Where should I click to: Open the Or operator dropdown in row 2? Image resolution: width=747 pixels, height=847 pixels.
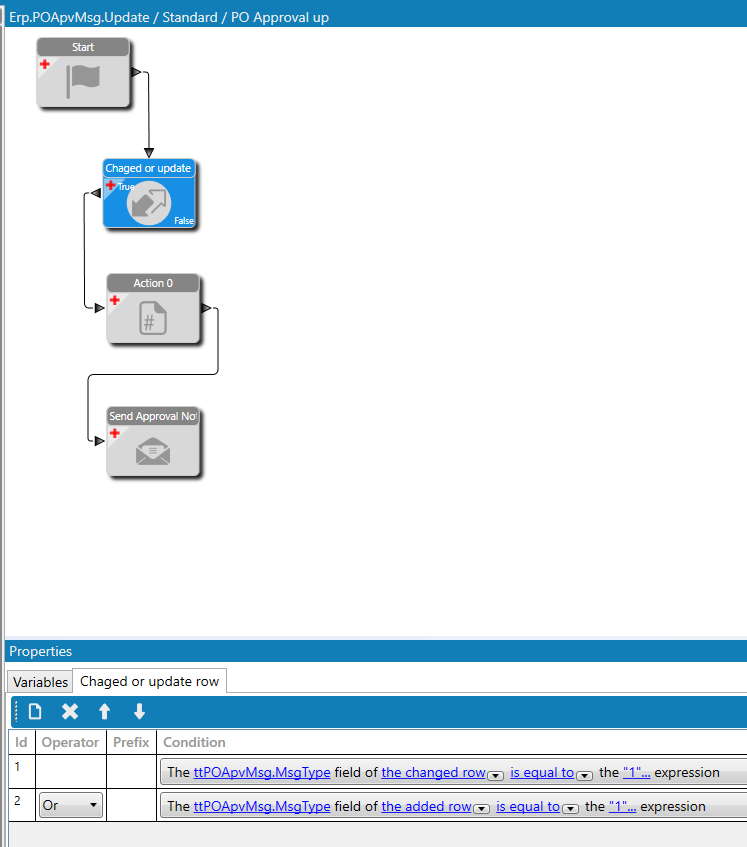pos(70,805)
